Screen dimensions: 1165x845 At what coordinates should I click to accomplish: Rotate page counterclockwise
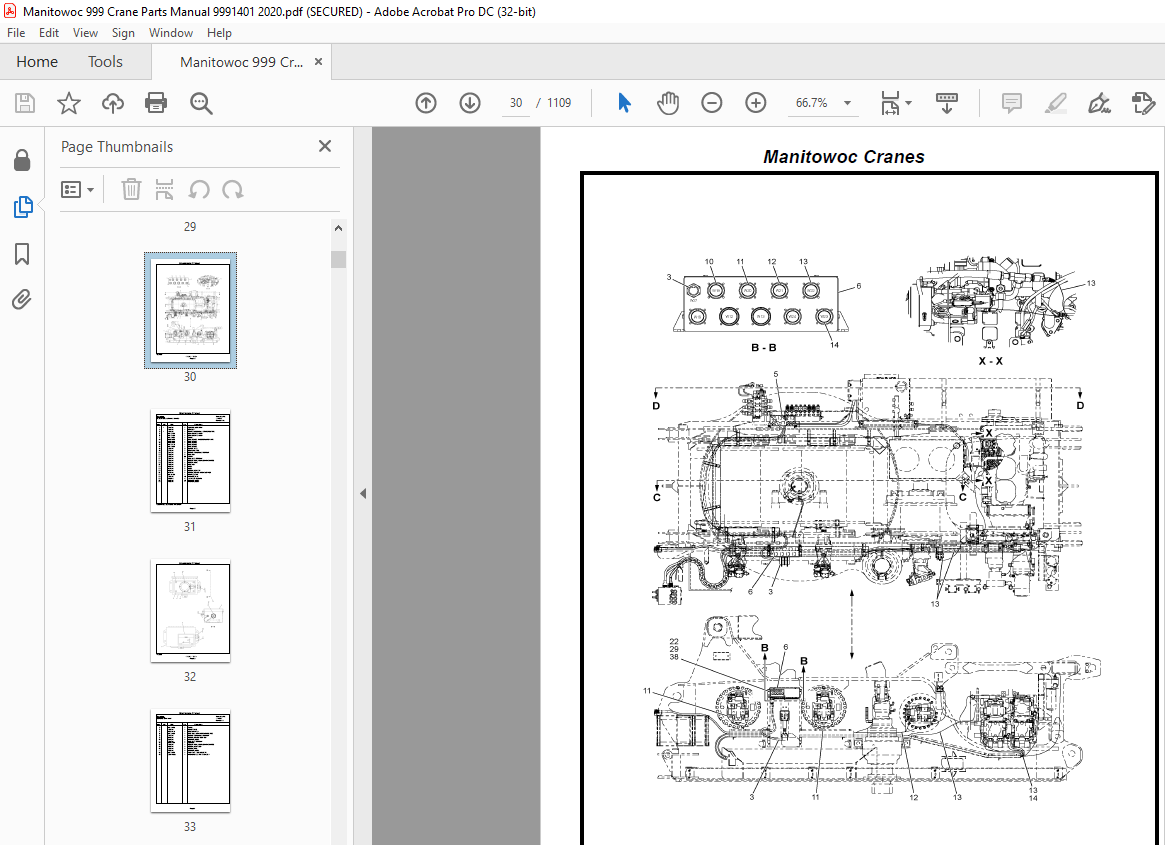198,190
